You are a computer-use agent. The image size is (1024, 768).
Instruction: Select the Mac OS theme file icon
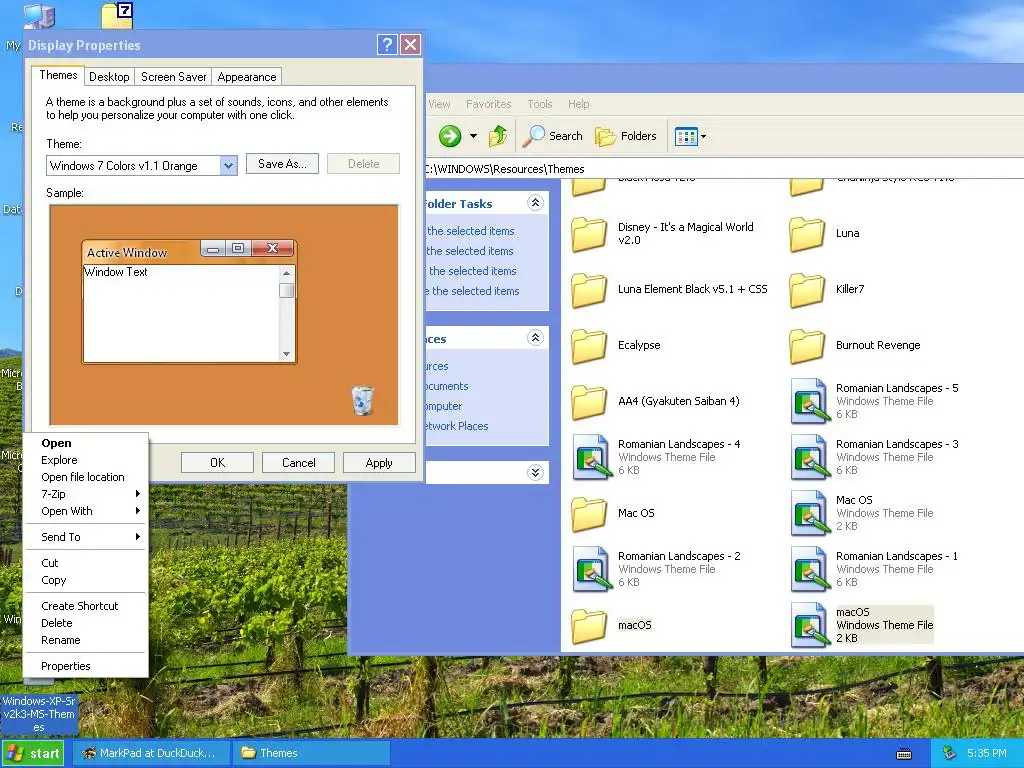click(x=809, y=513)
